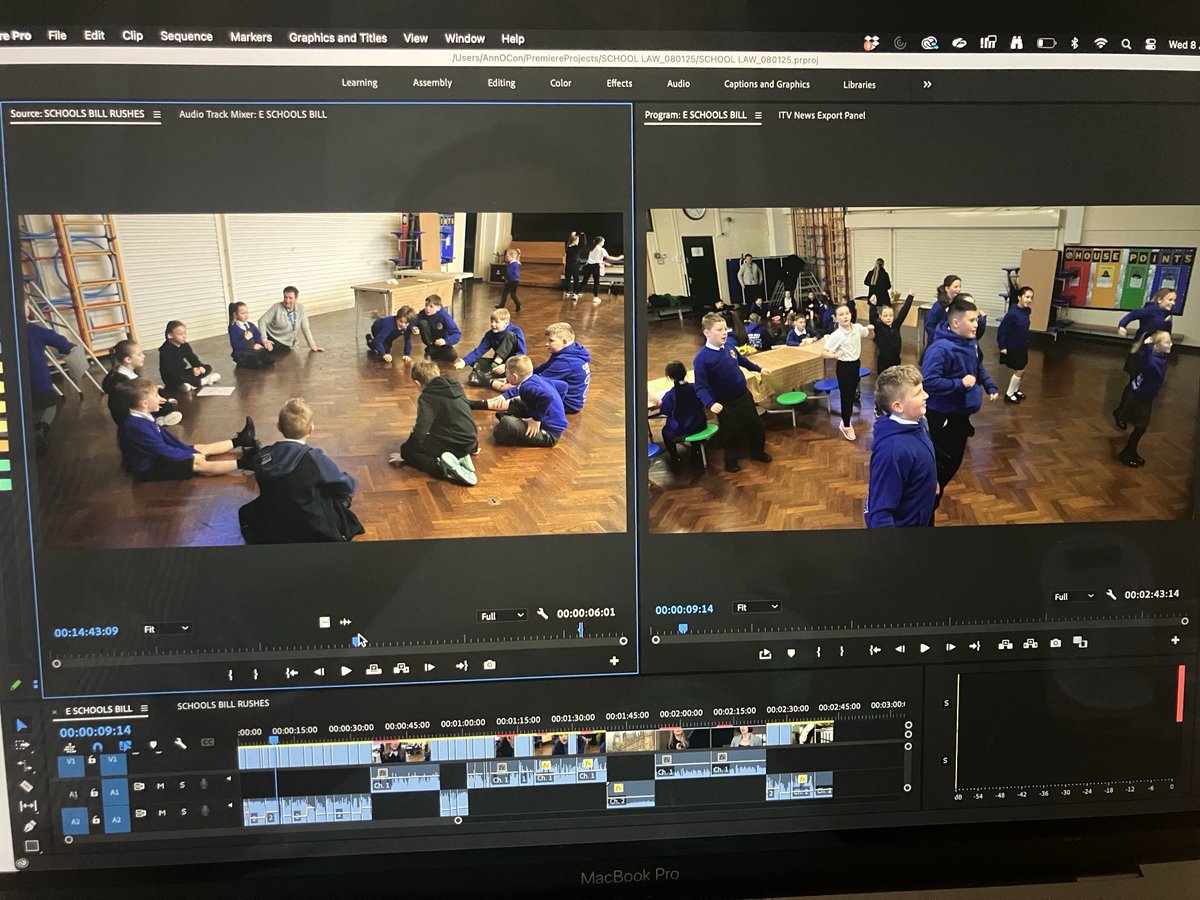1200x900 pixels.
Task: Open Graphics and Titles menu
Action: pos(338,38)
